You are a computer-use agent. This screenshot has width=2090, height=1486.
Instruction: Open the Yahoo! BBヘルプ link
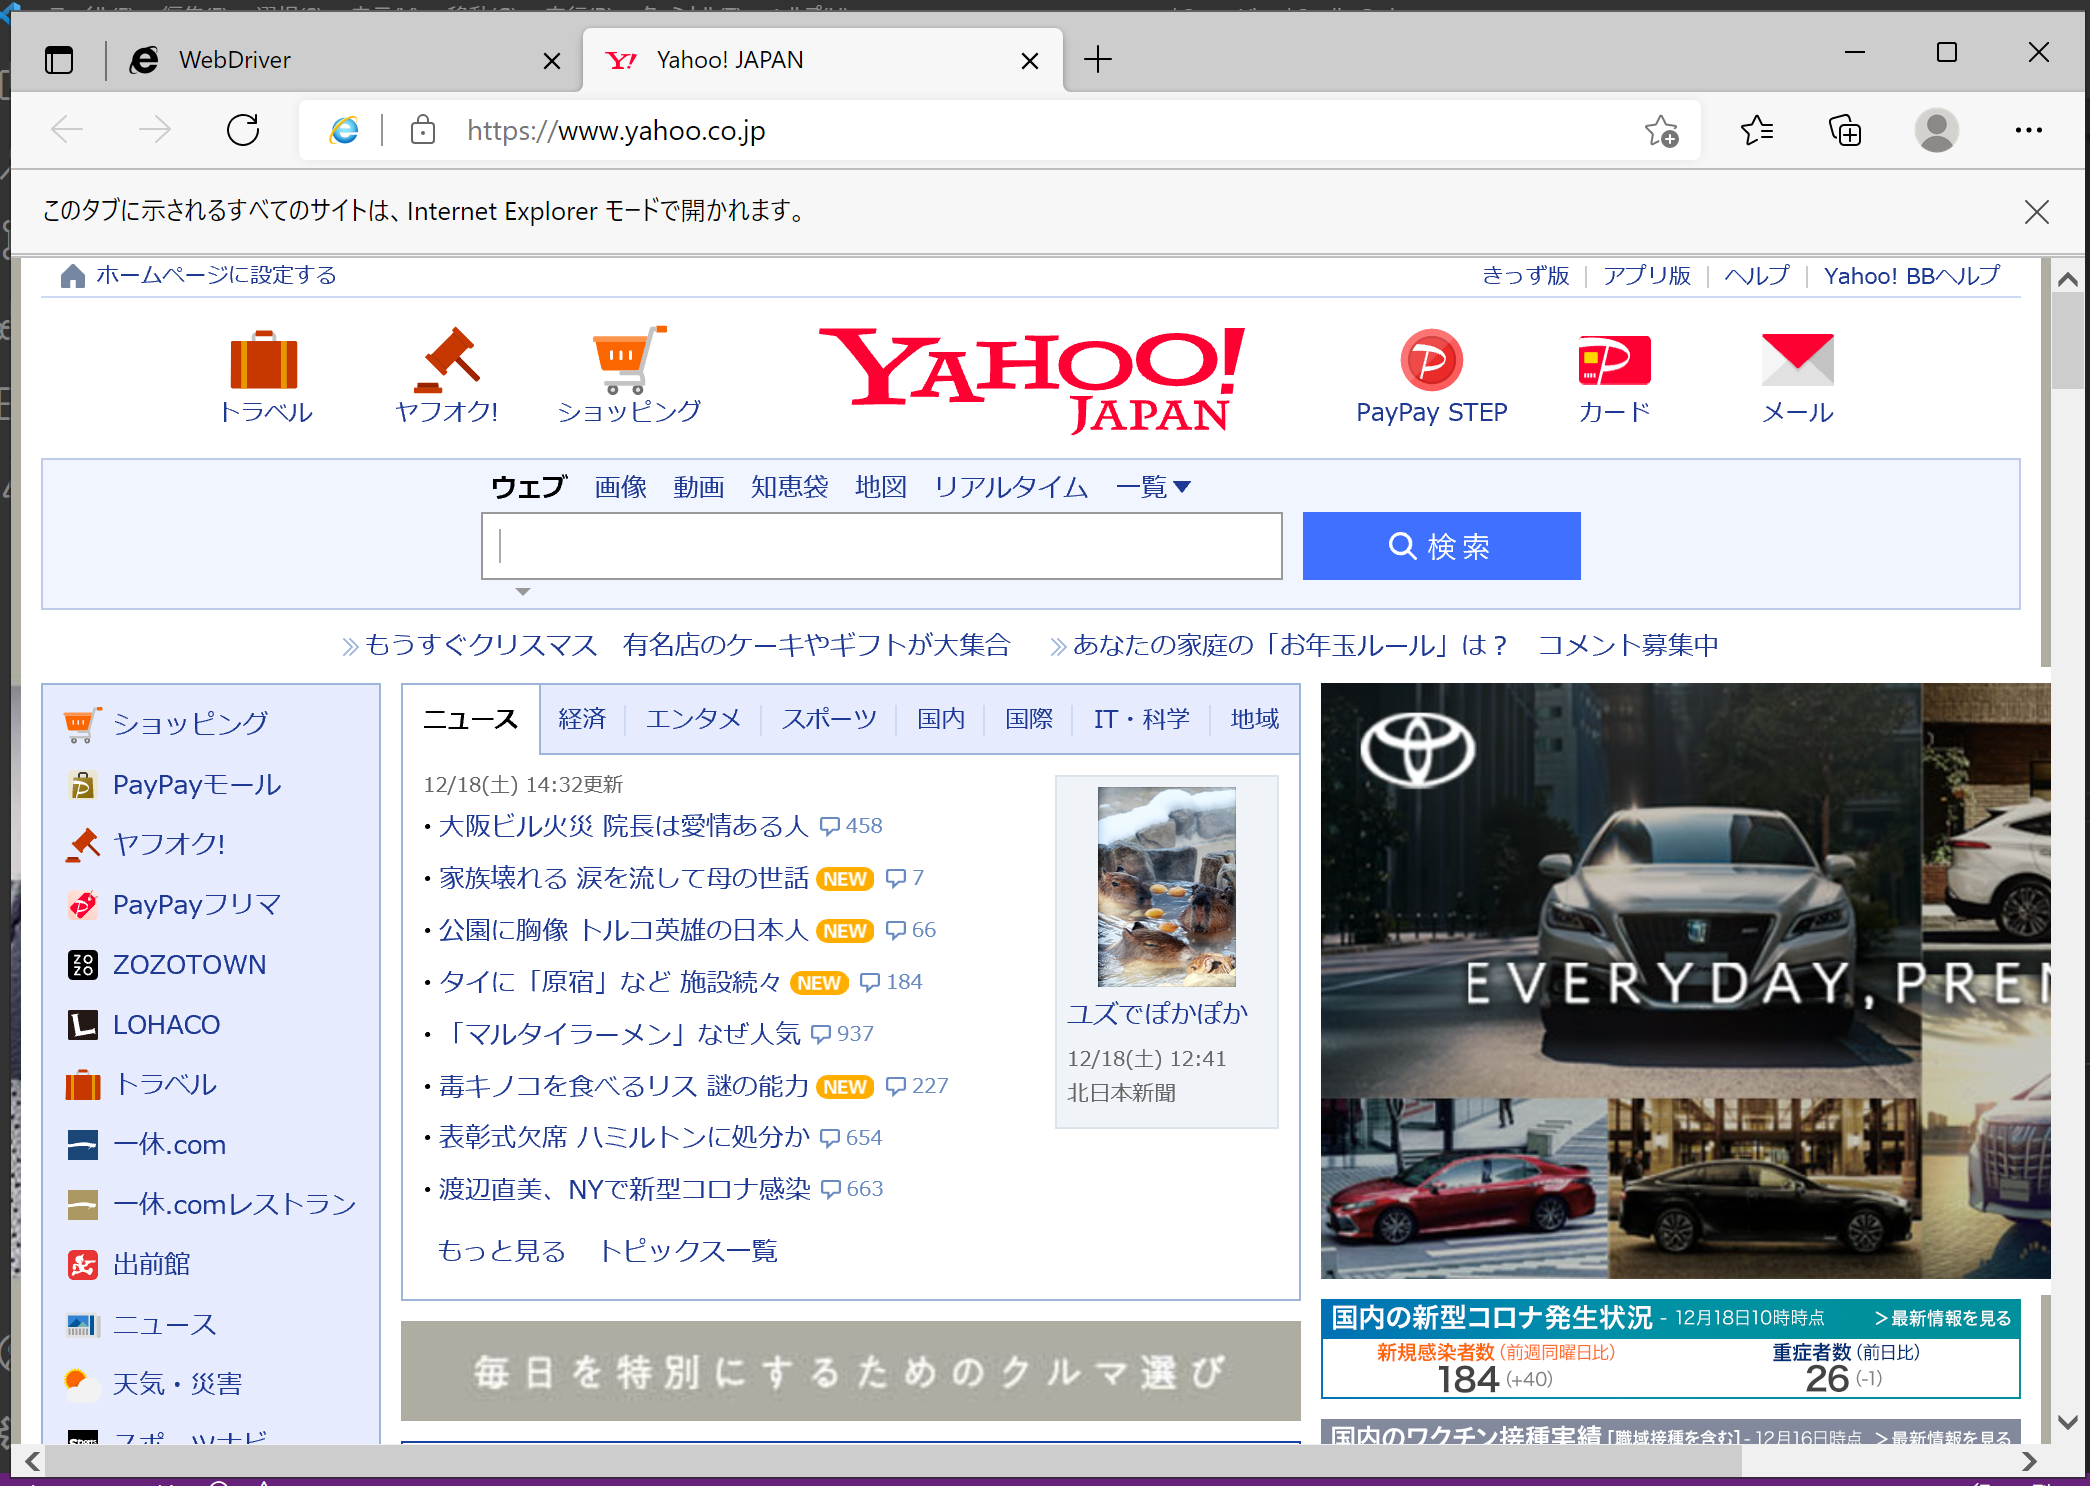click(x=1911, y=276)
